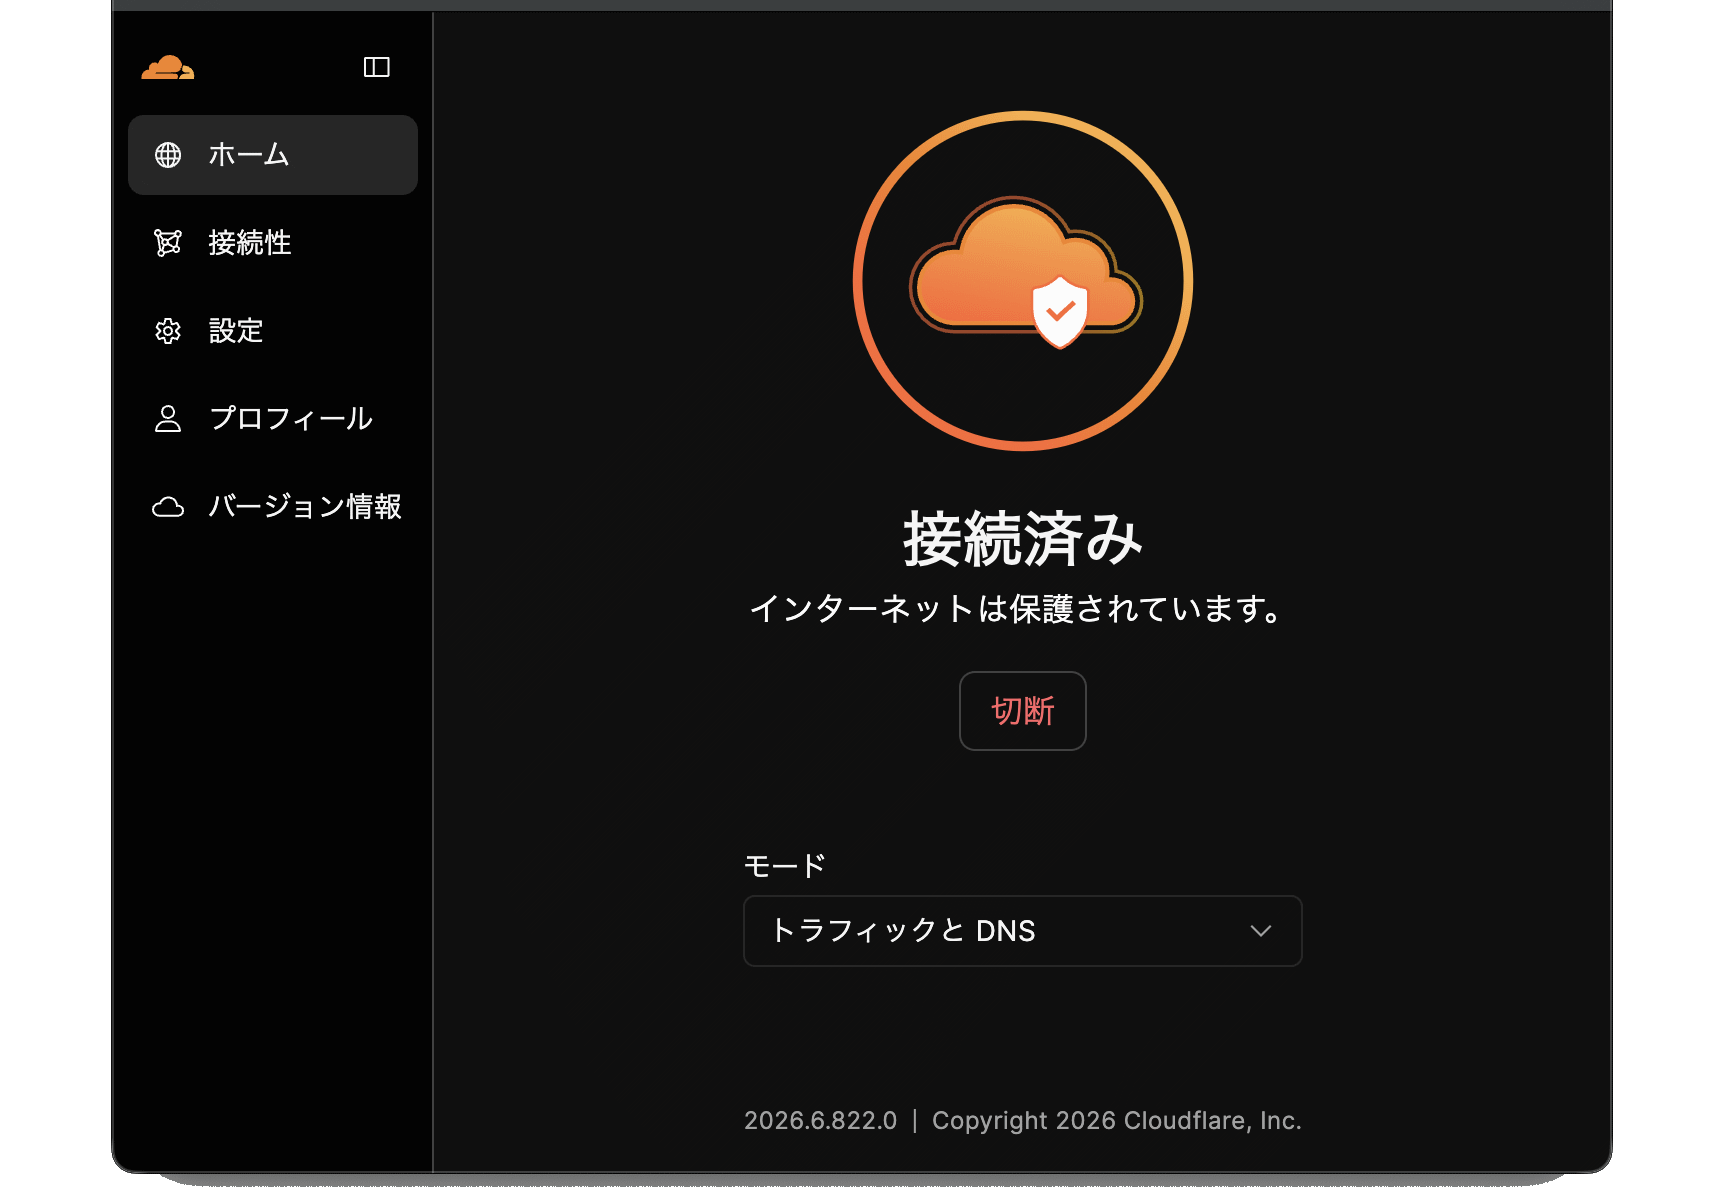Click the text インターネットは保護されています。
The height and width of the screenshot is (1200, 1724).
(1018, 608)
